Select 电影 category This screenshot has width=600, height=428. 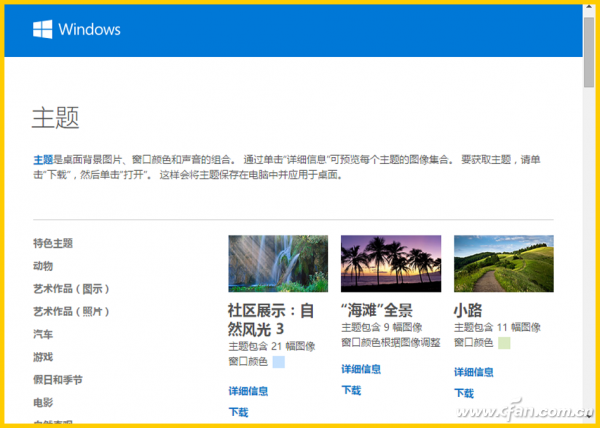(x=43, y=402)
